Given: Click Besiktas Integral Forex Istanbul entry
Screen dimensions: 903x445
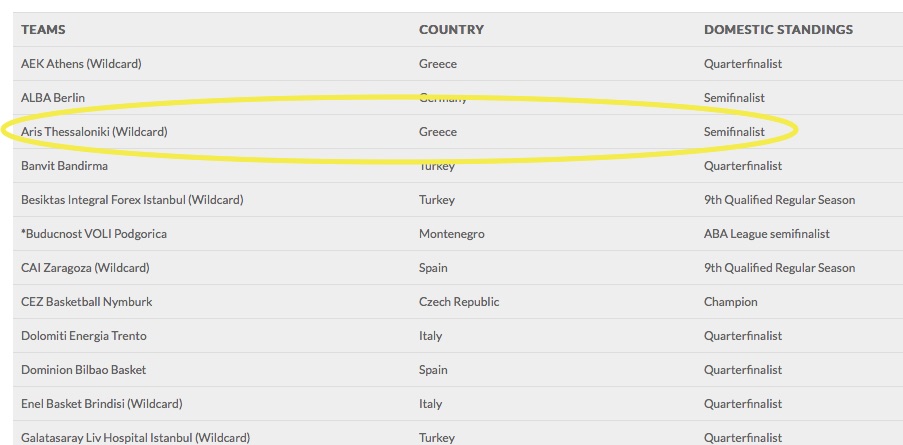Looking at the screenshot, I should [132, 200].
